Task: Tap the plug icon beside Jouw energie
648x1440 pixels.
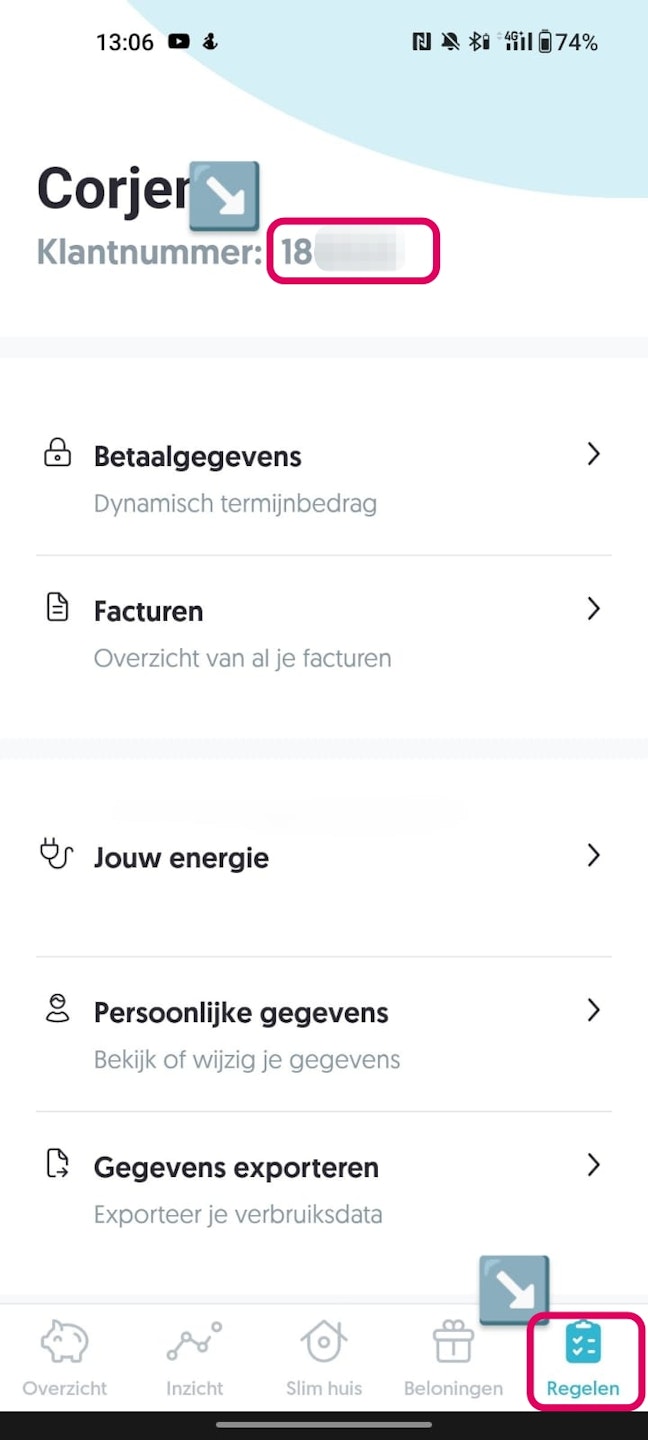Action: (x=57, y=854)
